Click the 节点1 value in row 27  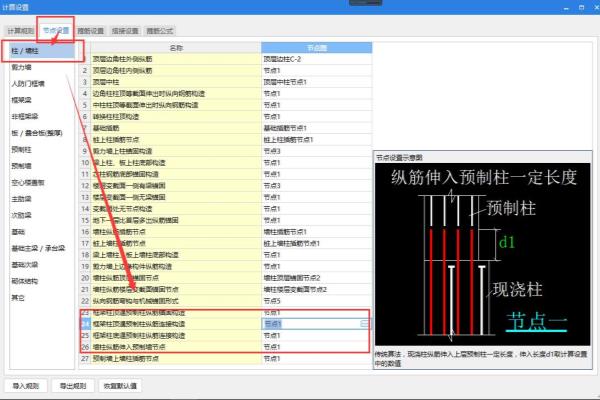tap(316, 359)
